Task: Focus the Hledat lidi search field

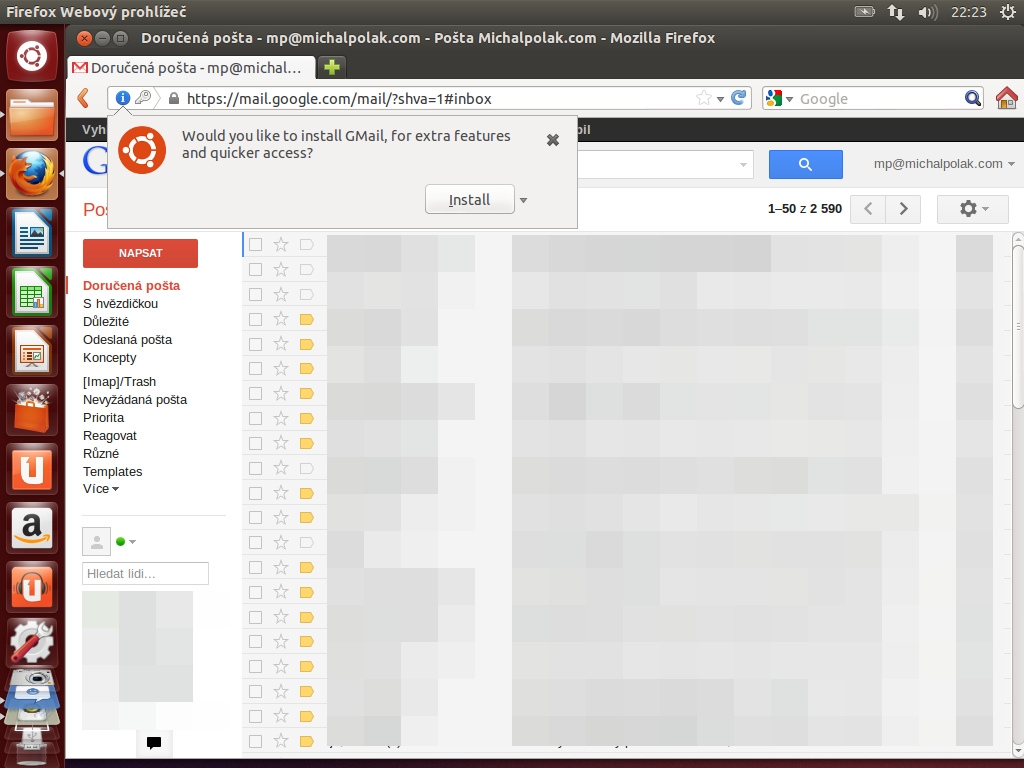Action: 146,573
